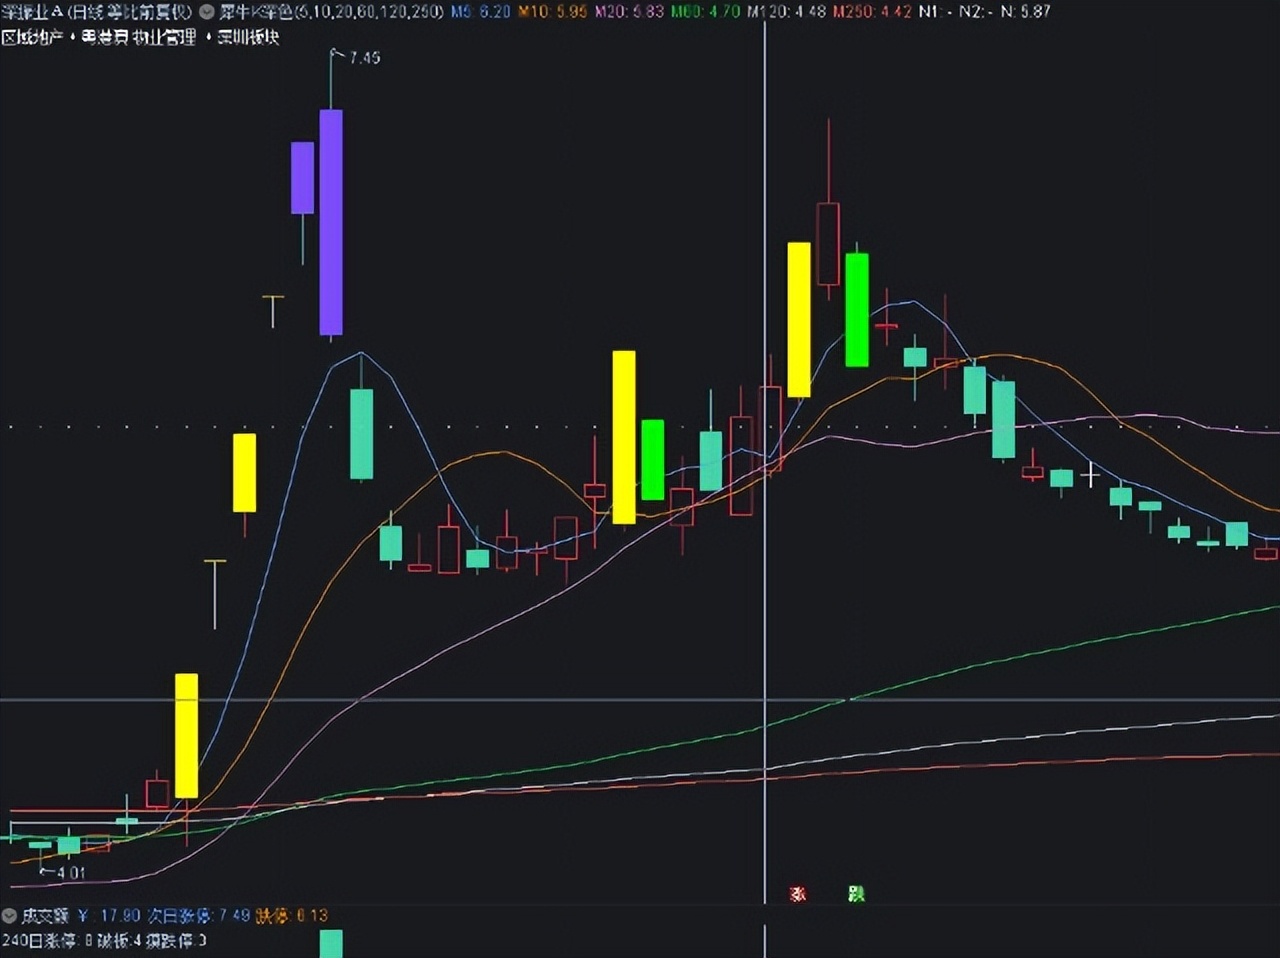Select the 深圳板块 sector tag
This screenshot has width=1280, height=958.
(248, 38)
